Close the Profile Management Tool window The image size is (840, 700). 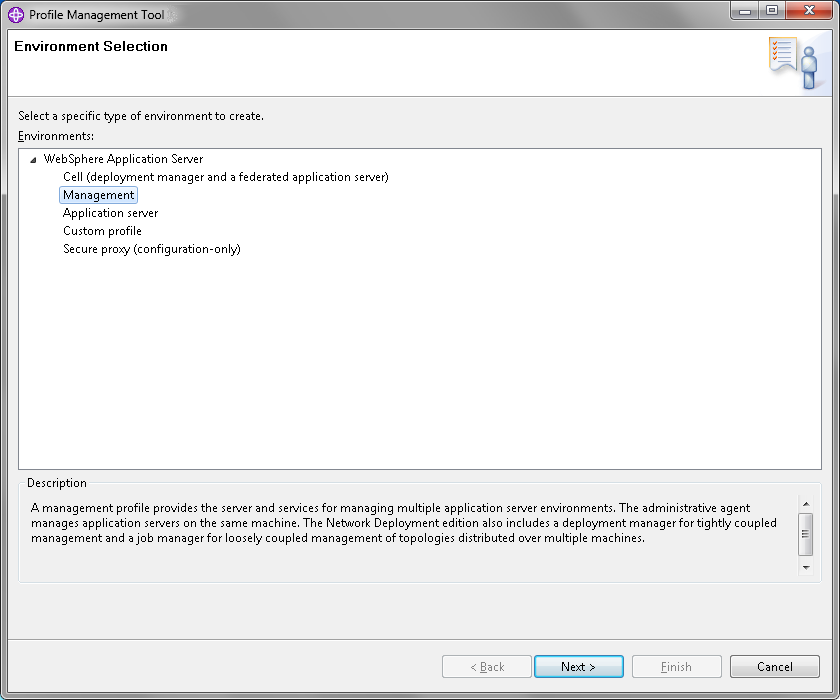click(809, 11)
